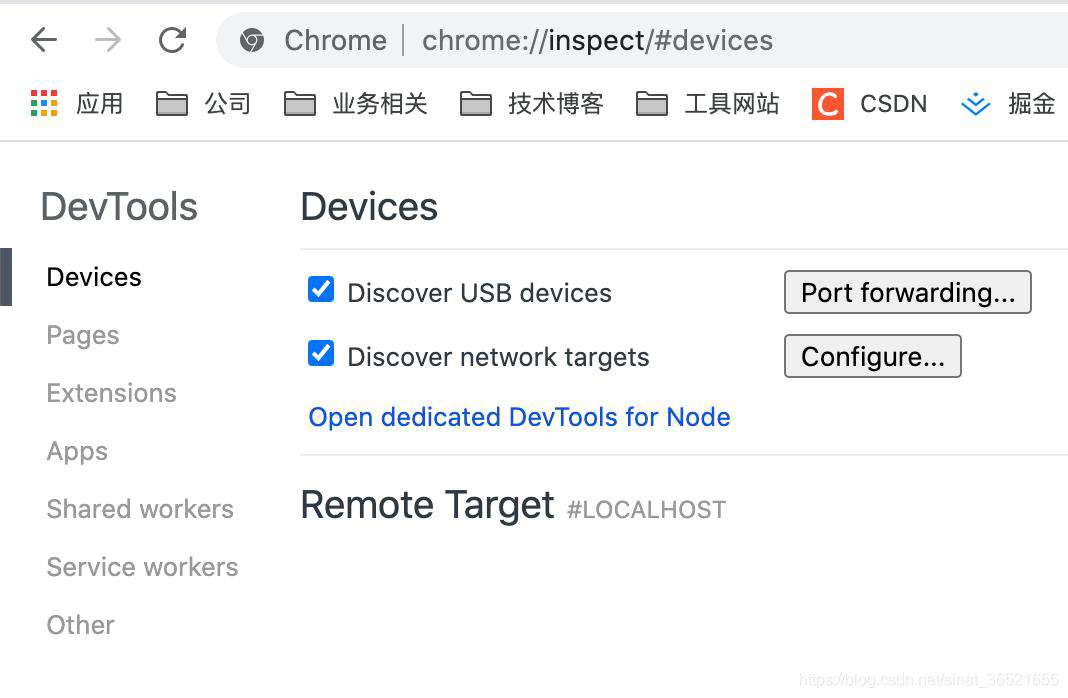Open the 掘金 bookmark
Image resolution: width=1068 pixels, height=698 pixels.
(1008, 104)
